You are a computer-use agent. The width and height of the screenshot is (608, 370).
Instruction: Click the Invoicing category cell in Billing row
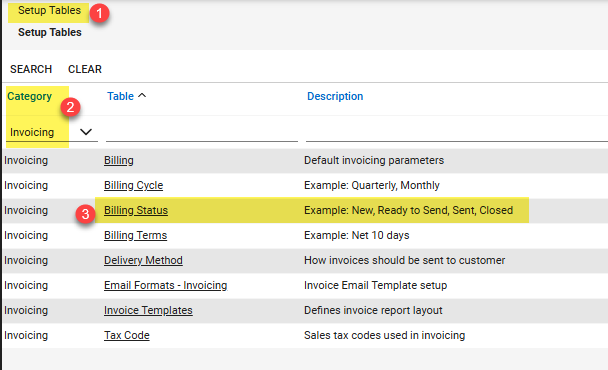(x=26, y=160)
